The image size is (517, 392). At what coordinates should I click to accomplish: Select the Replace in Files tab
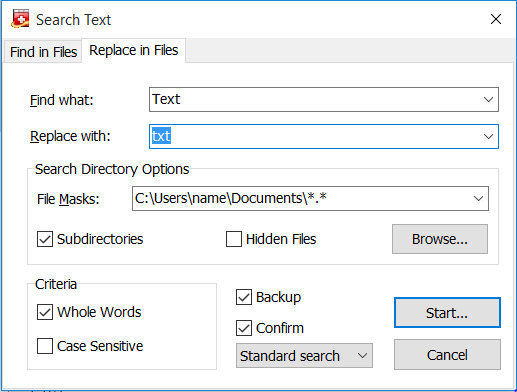pyautogui.click(x=133, y=50)
